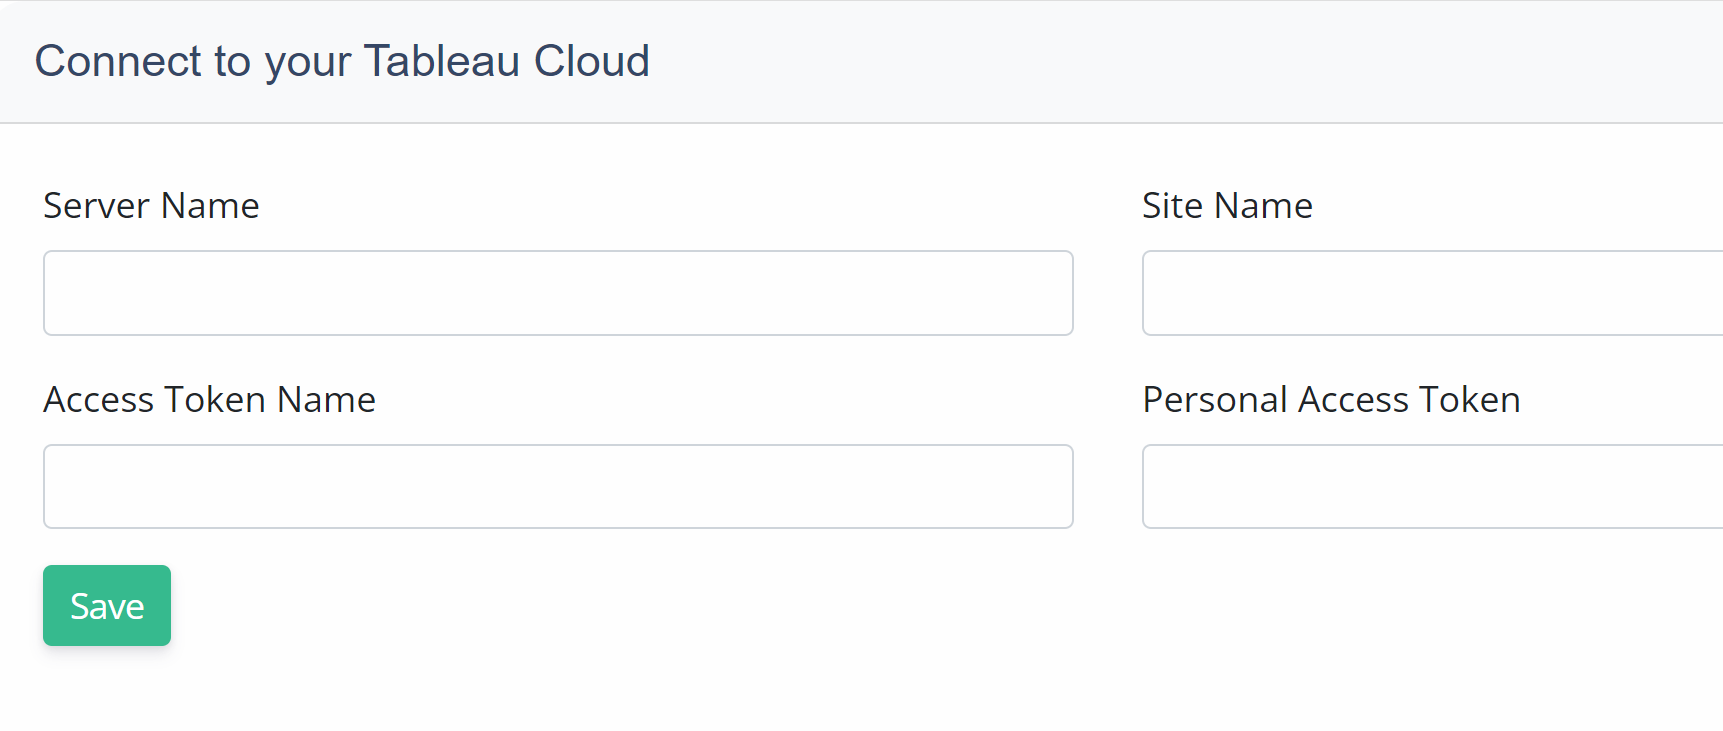
Task: Place cursor in the box under Server Name
Action: [558, 293]
